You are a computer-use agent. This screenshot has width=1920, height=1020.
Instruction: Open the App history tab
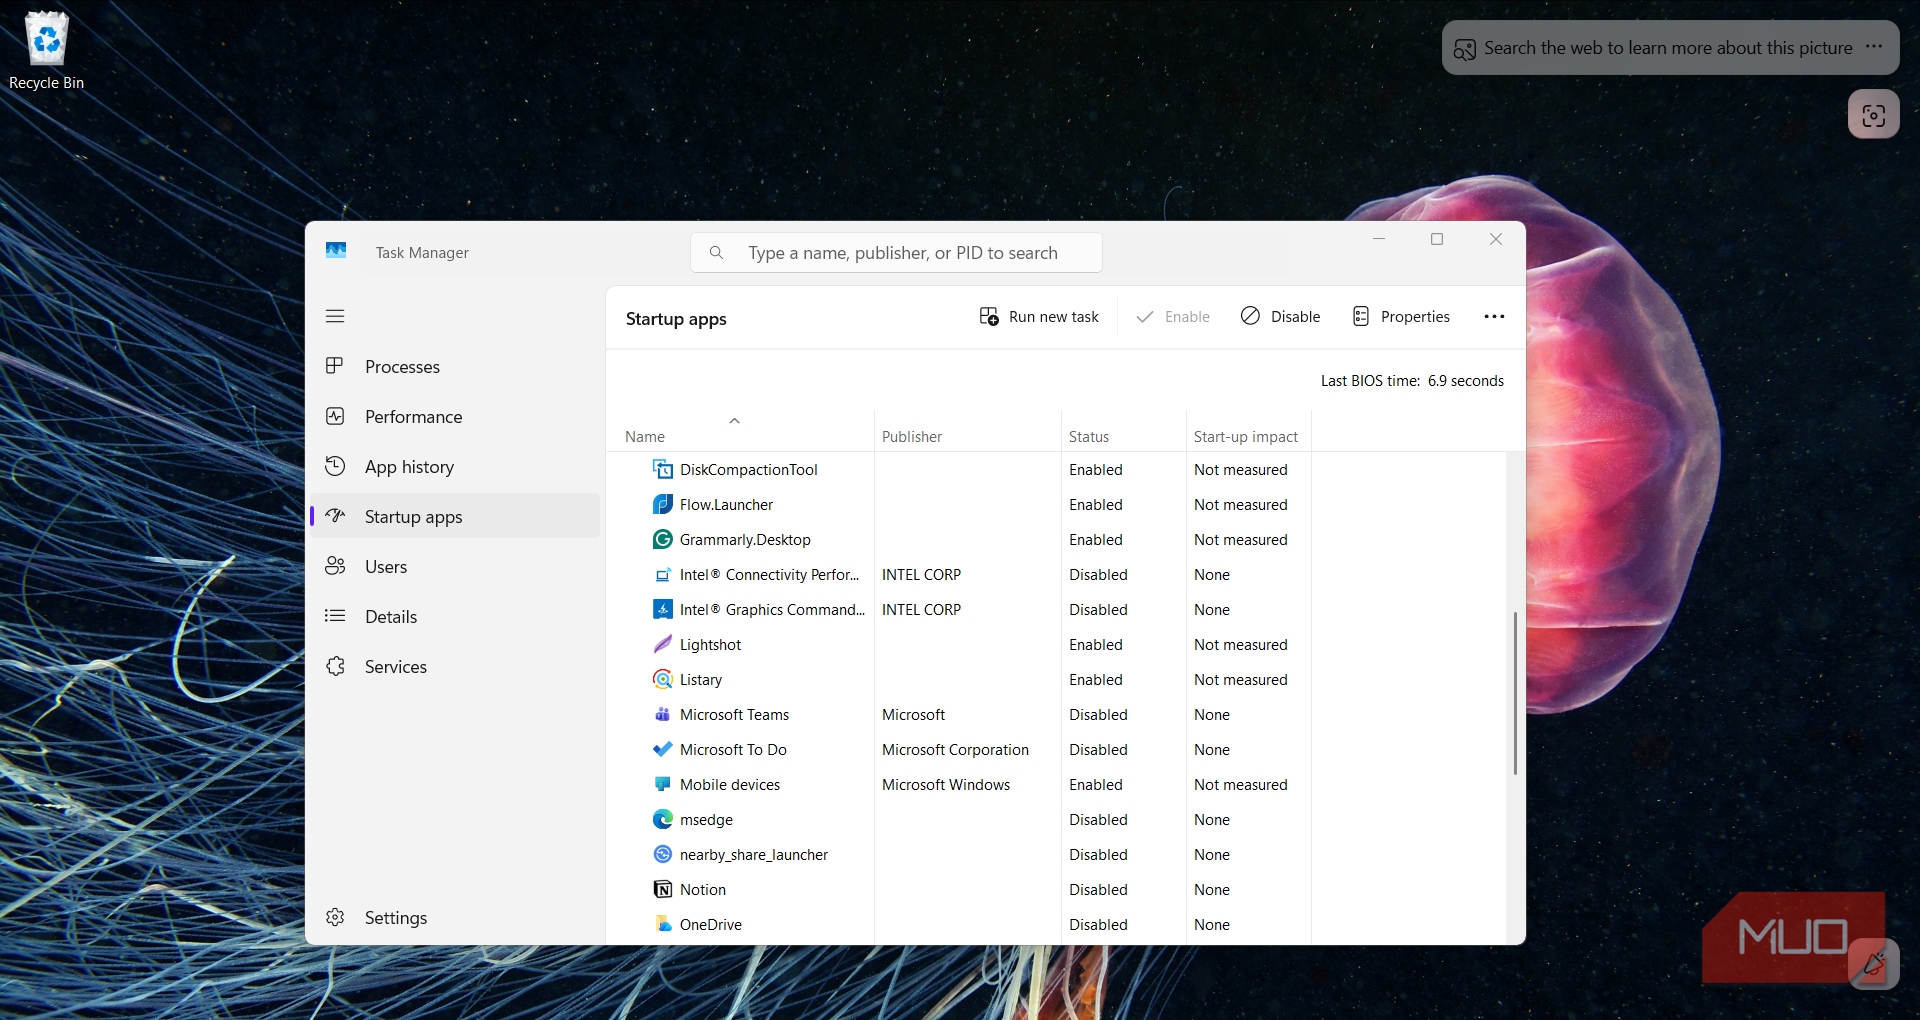[455, 466]
